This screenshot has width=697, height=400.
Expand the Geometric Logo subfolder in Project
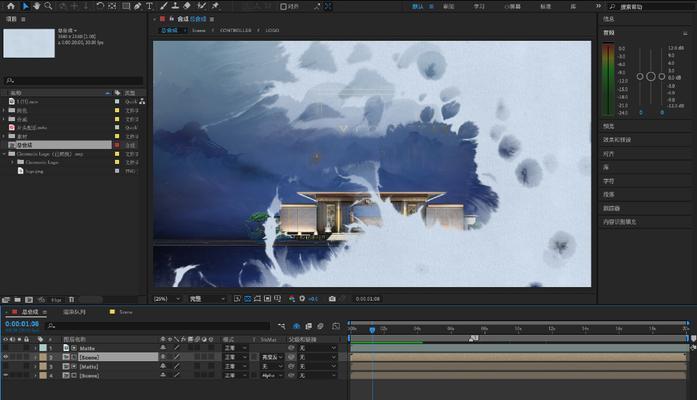pyautogui.click(x=12, y=162)
